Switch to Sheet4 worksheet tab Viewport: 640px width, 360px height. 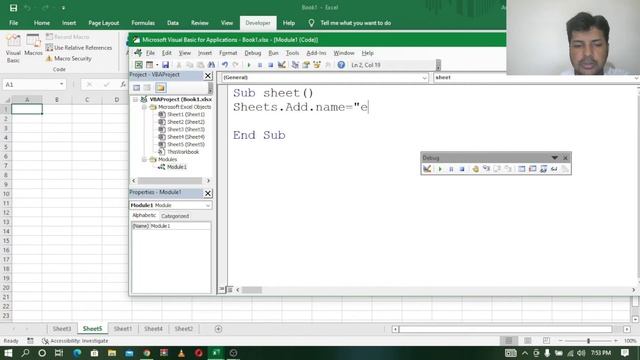153,329
